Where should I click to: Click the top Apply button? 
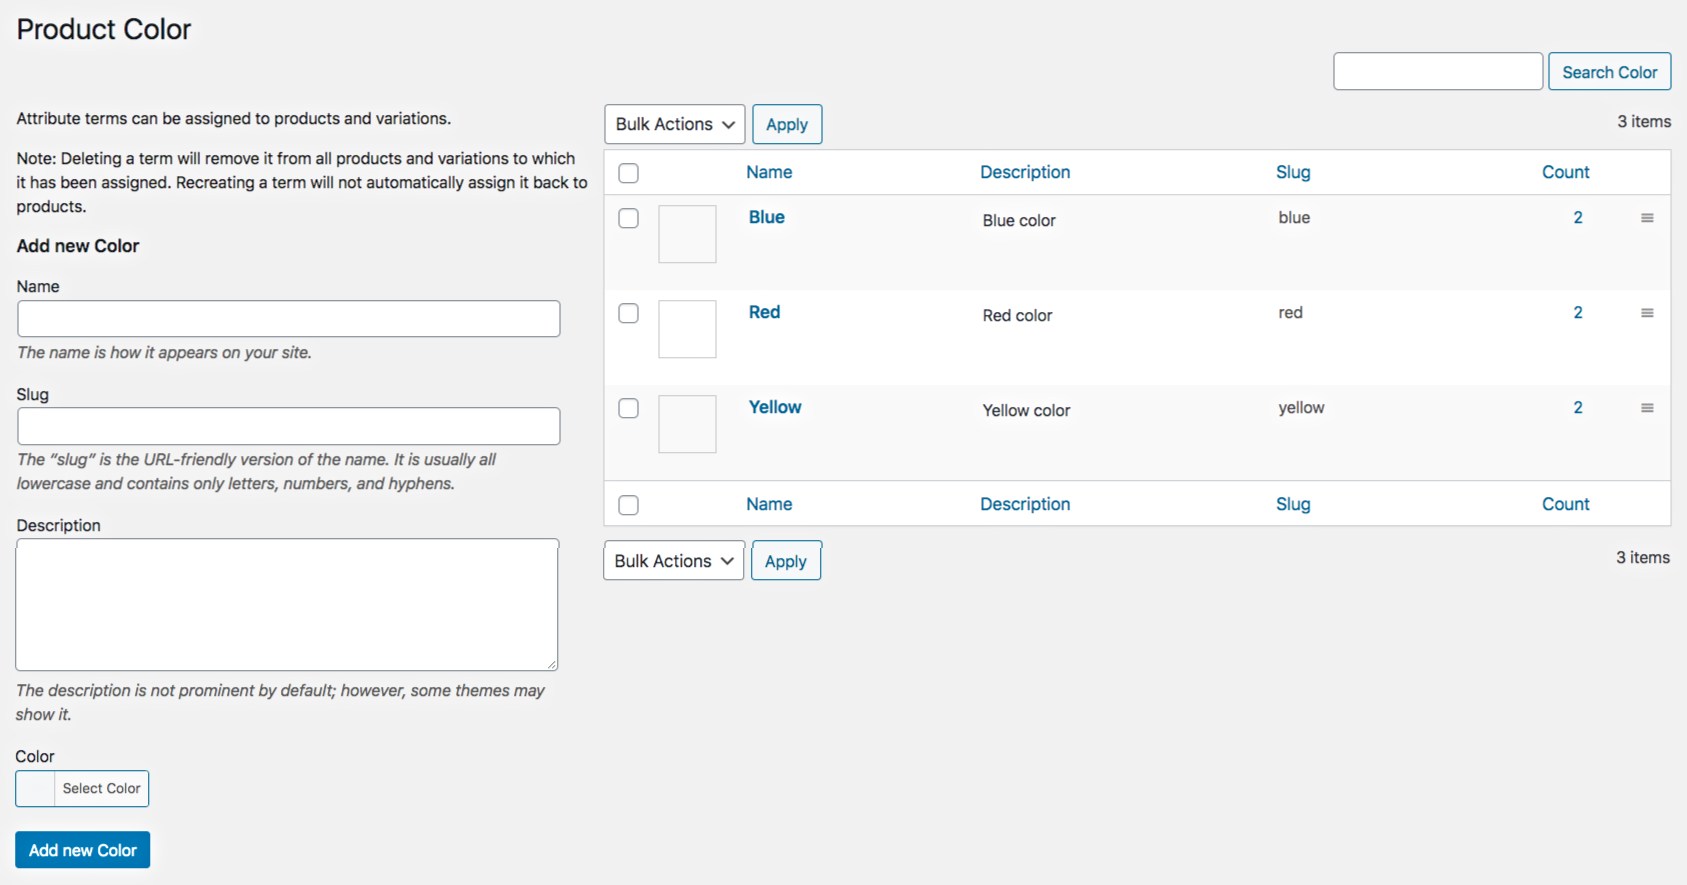pos(787,125)
